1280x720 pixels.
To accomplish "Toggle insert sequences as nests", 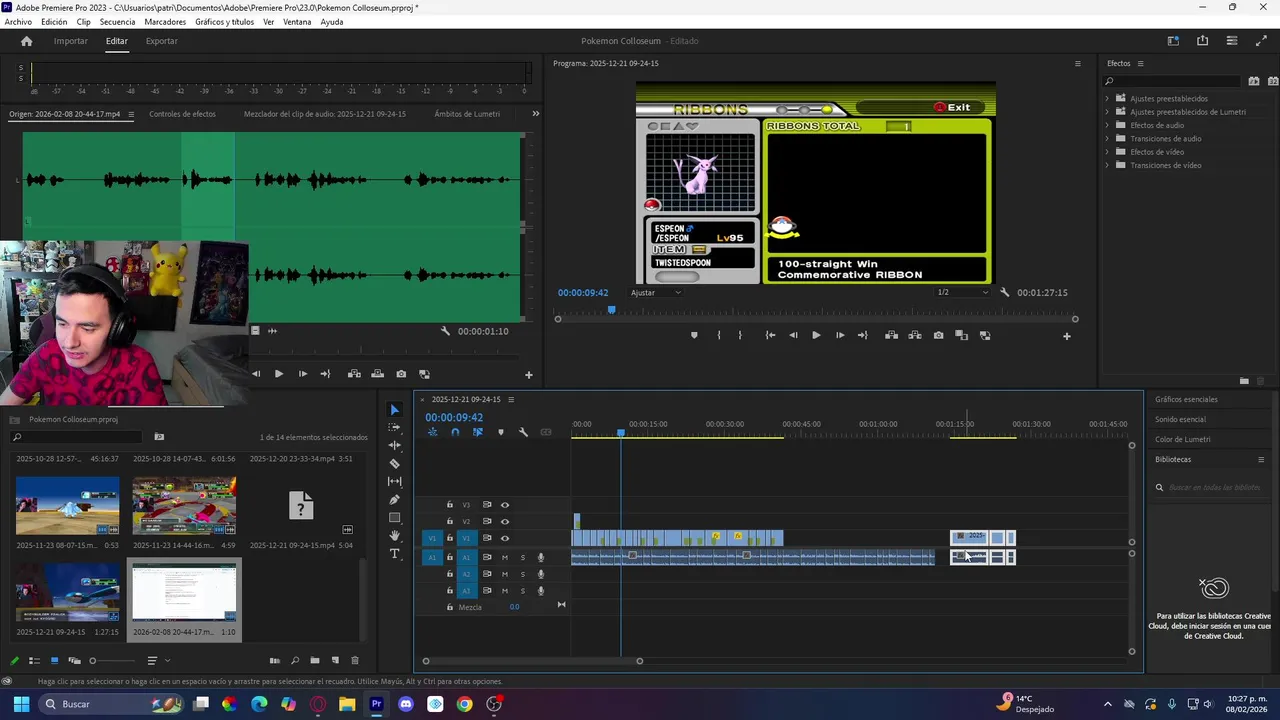I will (433, 432).
